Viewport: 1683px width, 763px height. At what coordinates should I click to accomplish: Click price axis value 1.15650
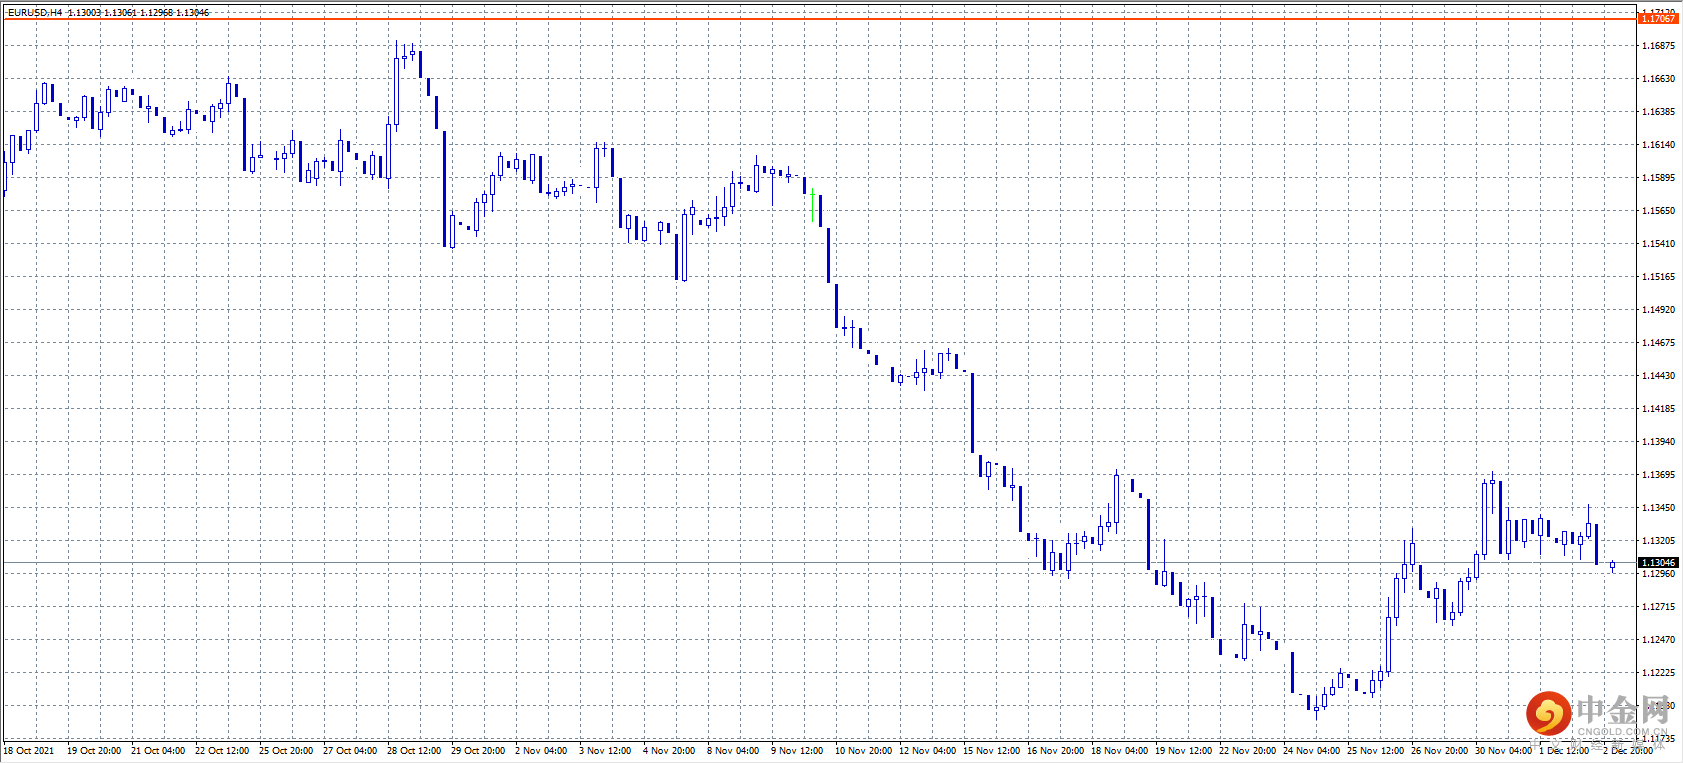(1659, 211)
